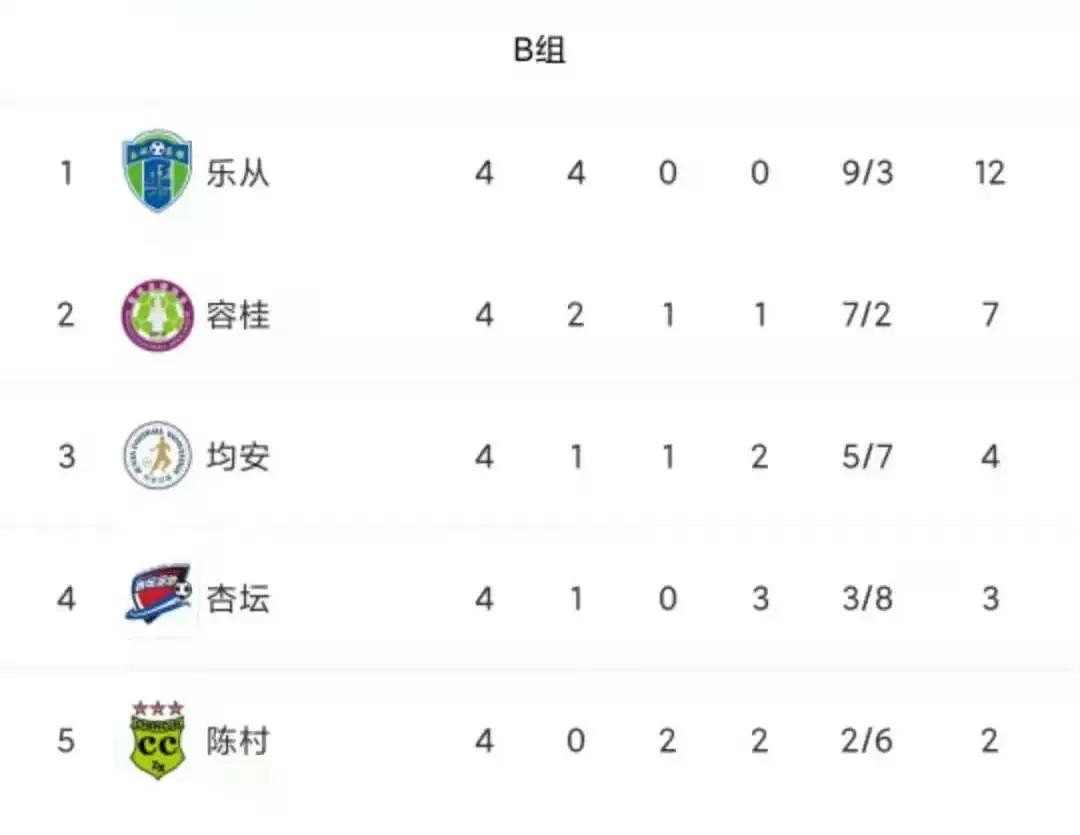Click 乐从's 12 points total
Screen dimensions: 1080x835
click(x=989, y=173)
